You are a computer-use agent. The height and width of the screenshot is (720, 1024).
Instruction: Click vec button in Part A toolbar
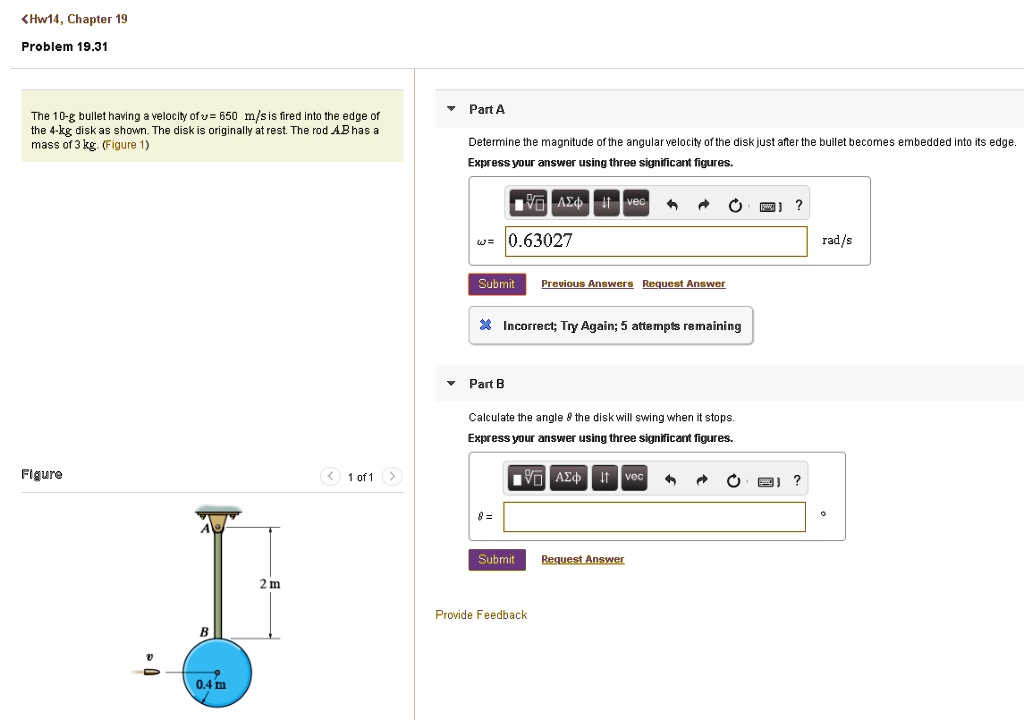pyautogui.click(x=636, y=203)
